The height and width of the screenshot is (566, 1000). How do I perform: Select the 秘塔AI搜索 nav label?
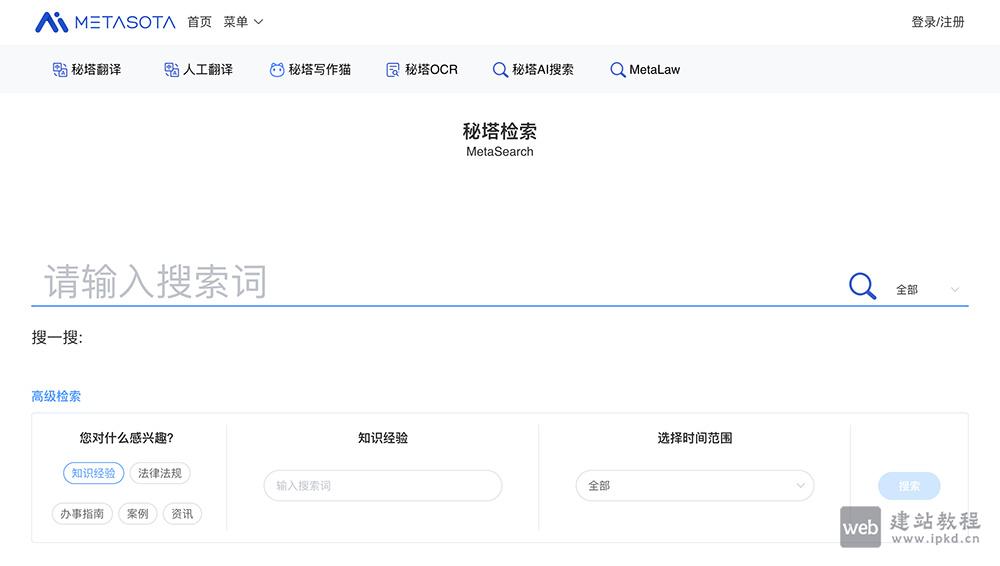543,70
